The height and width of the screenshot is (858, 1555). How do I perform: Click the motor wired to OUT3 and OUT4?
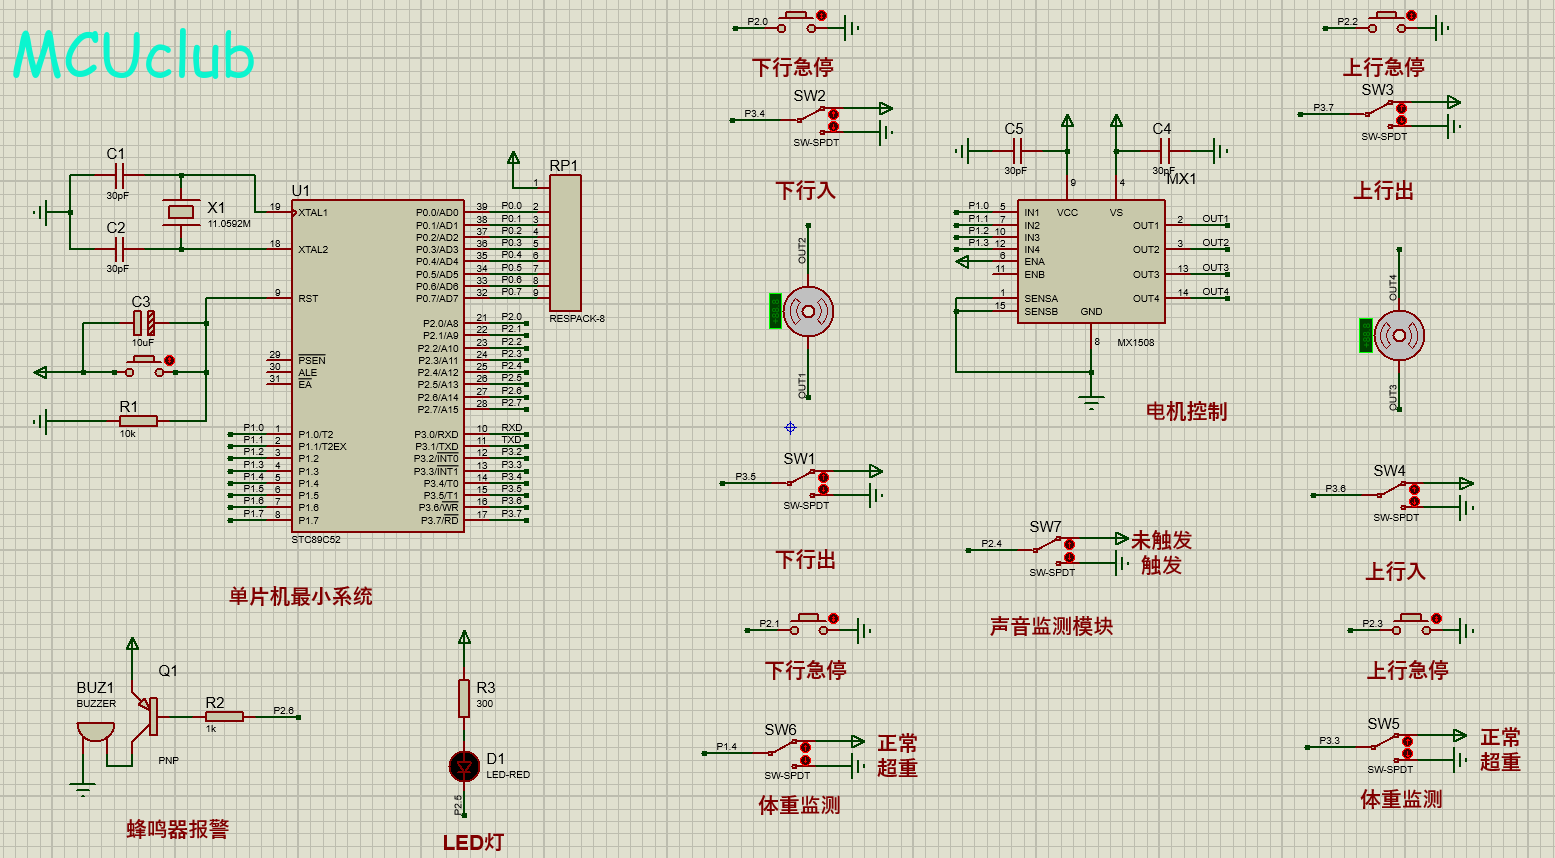point(1399,335)
